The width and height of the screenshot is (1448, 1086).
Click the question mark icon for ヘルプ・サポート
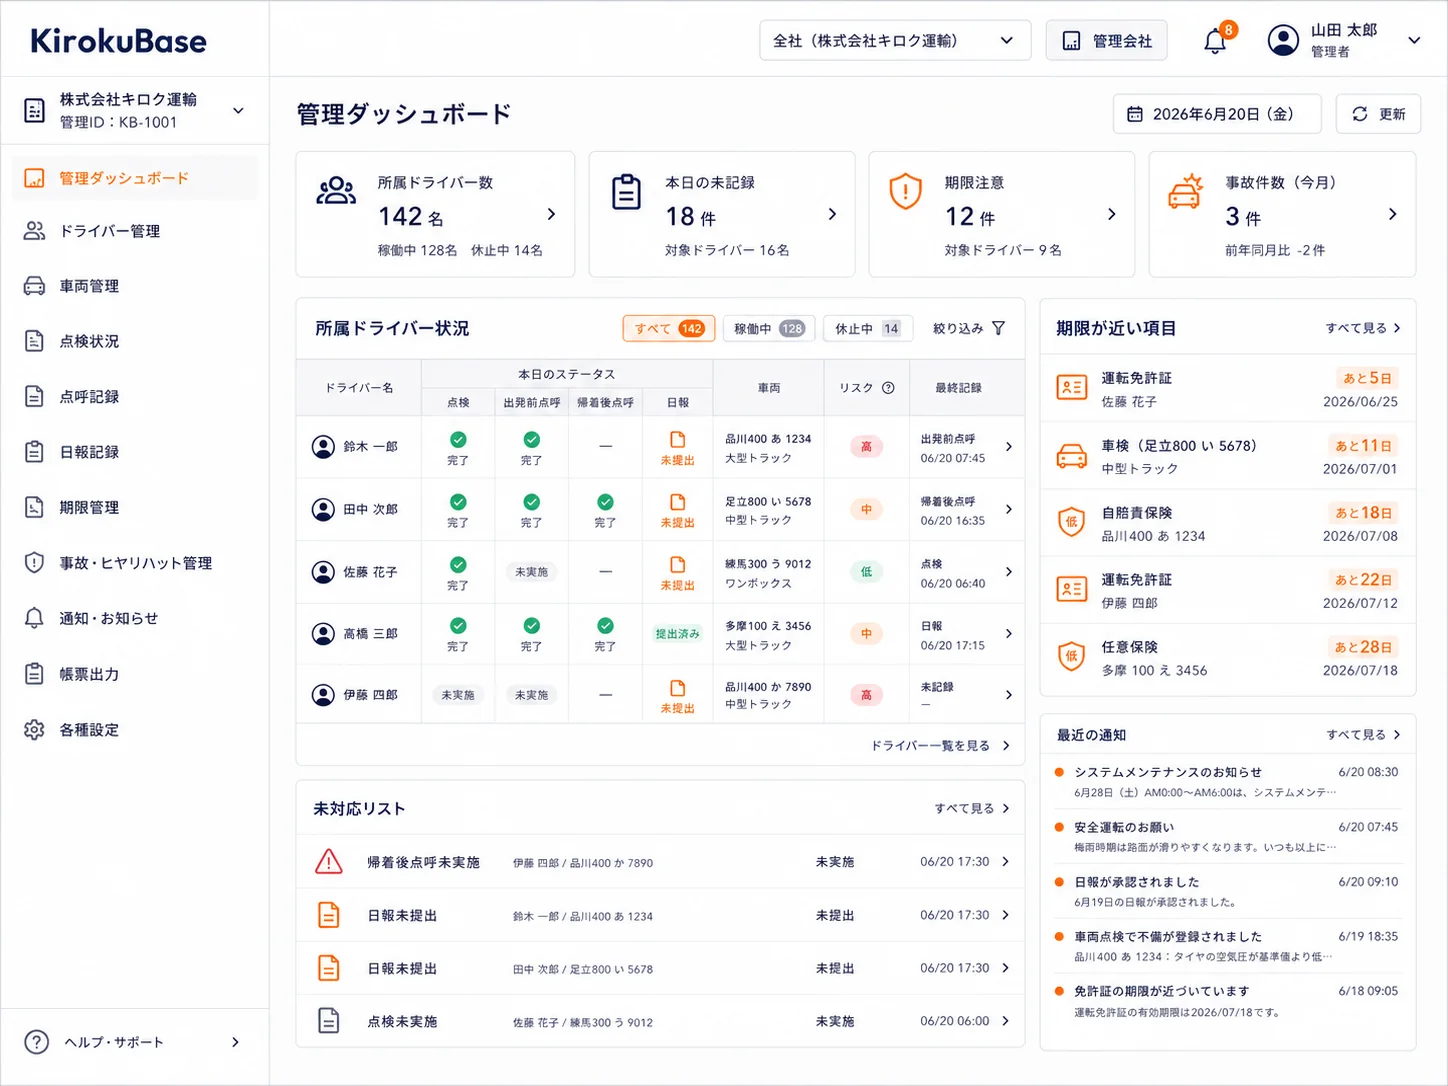36,1042
